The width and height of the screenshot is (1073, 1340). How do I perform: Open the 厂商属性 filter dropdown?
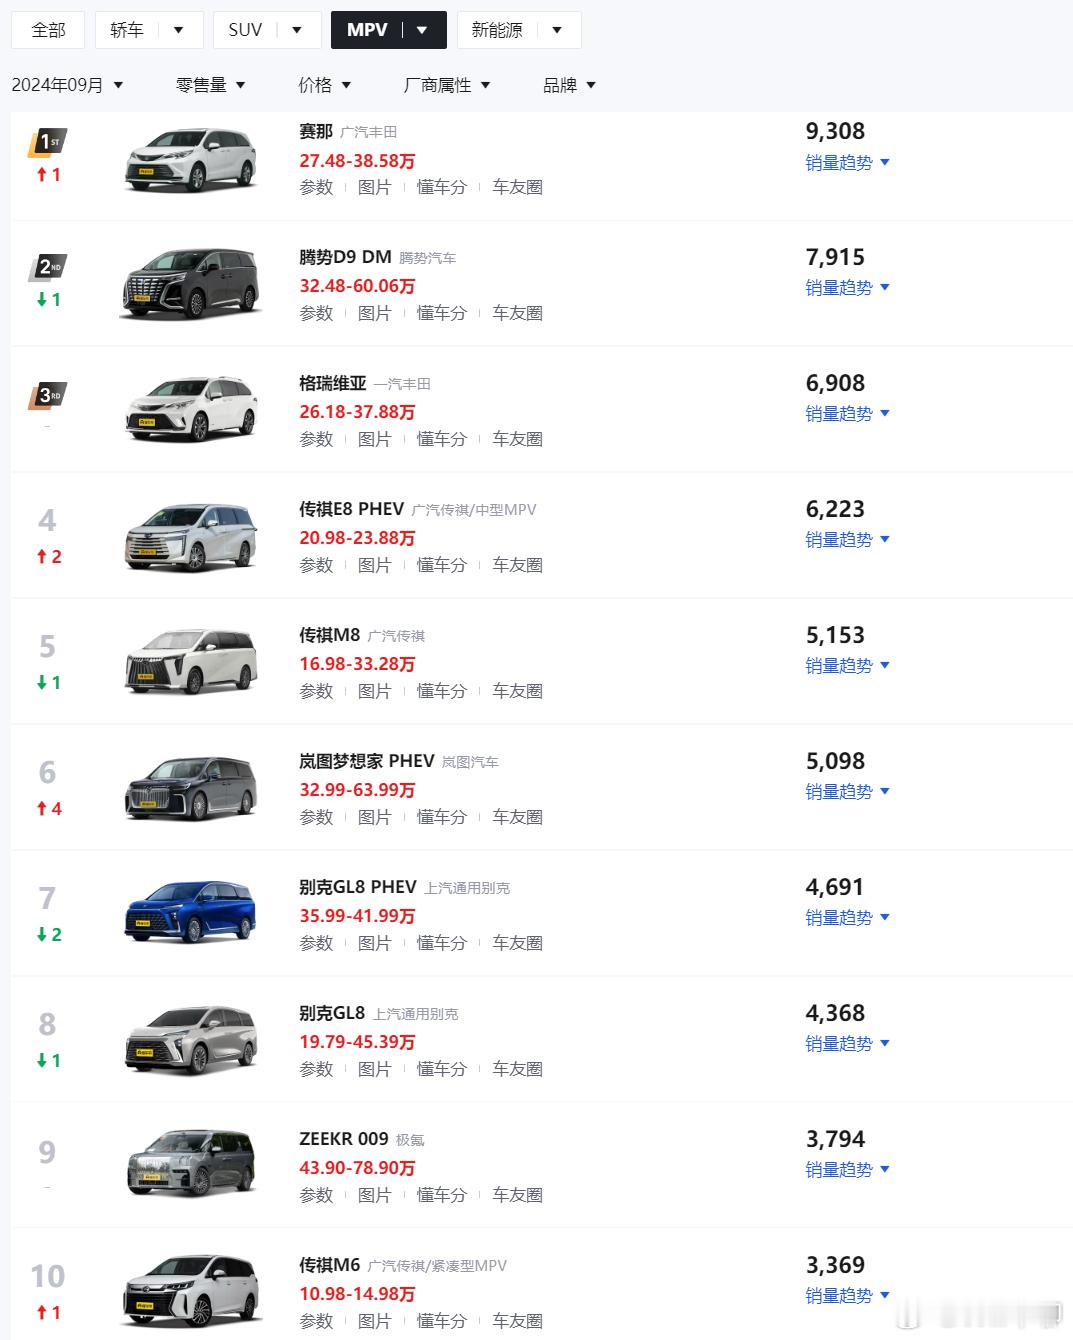tap(446, 85)
